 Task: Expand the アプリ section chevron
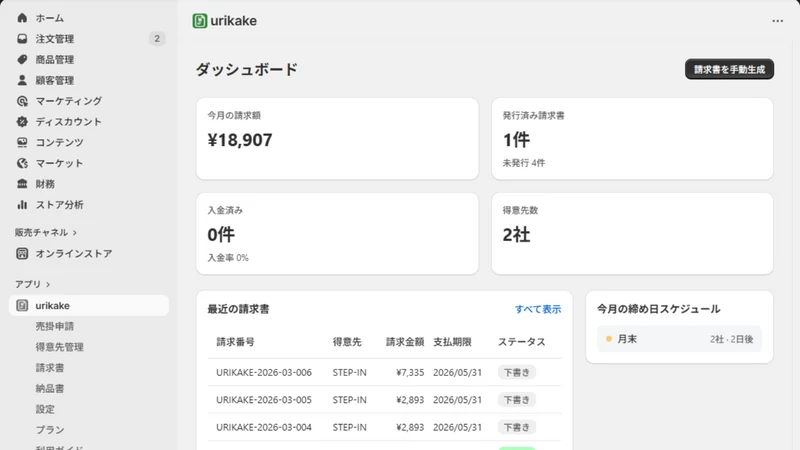(48, 285)
